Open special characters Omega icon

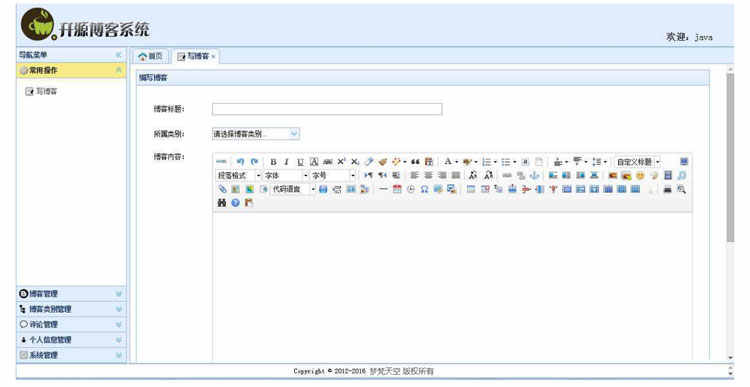click(x=424, y=189)
